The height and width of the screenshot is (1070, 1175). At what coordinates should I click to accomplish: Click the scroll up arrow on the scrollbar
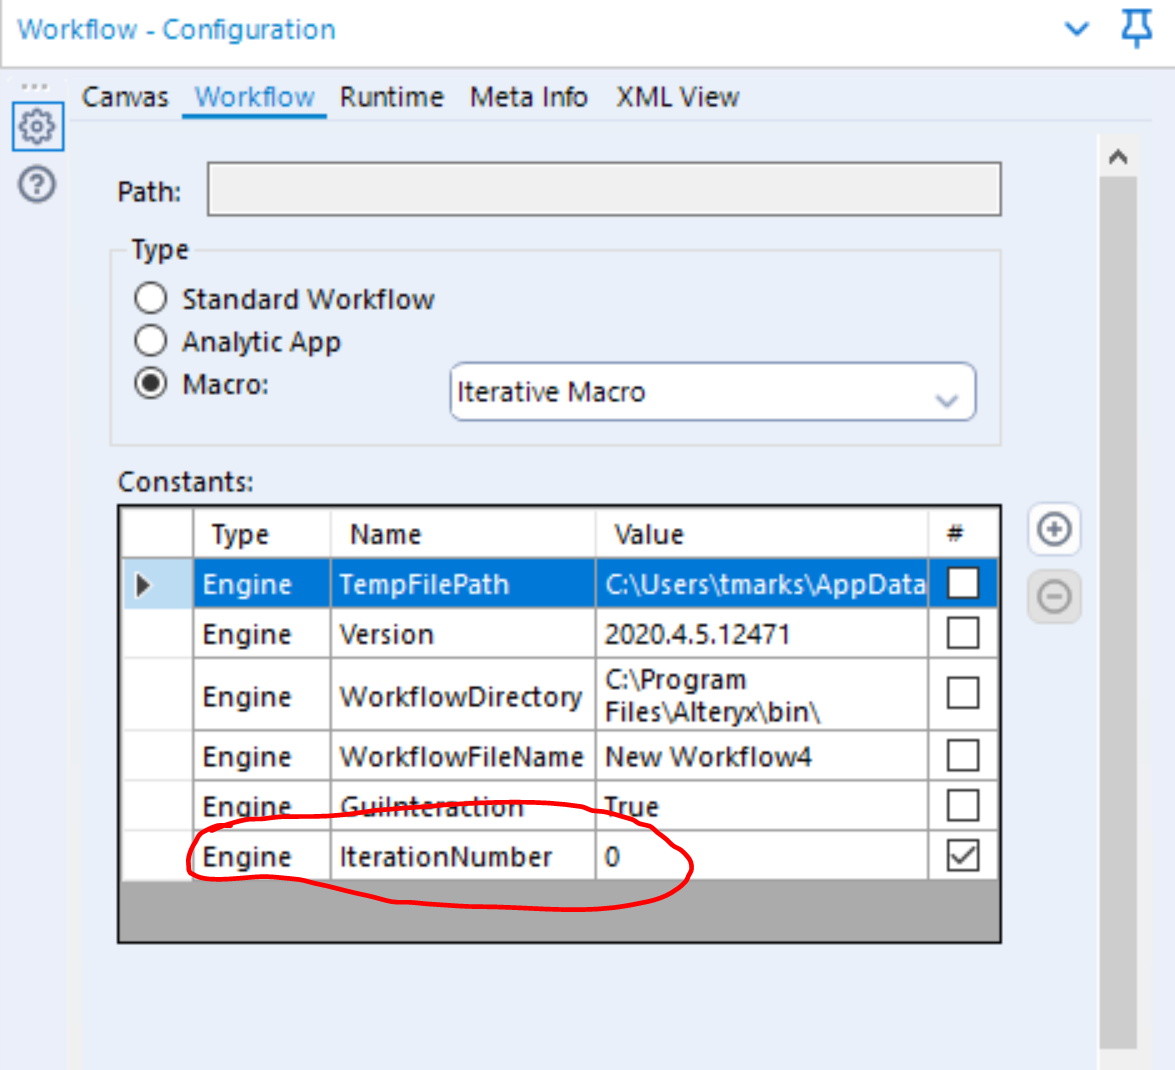(1120, 155)
